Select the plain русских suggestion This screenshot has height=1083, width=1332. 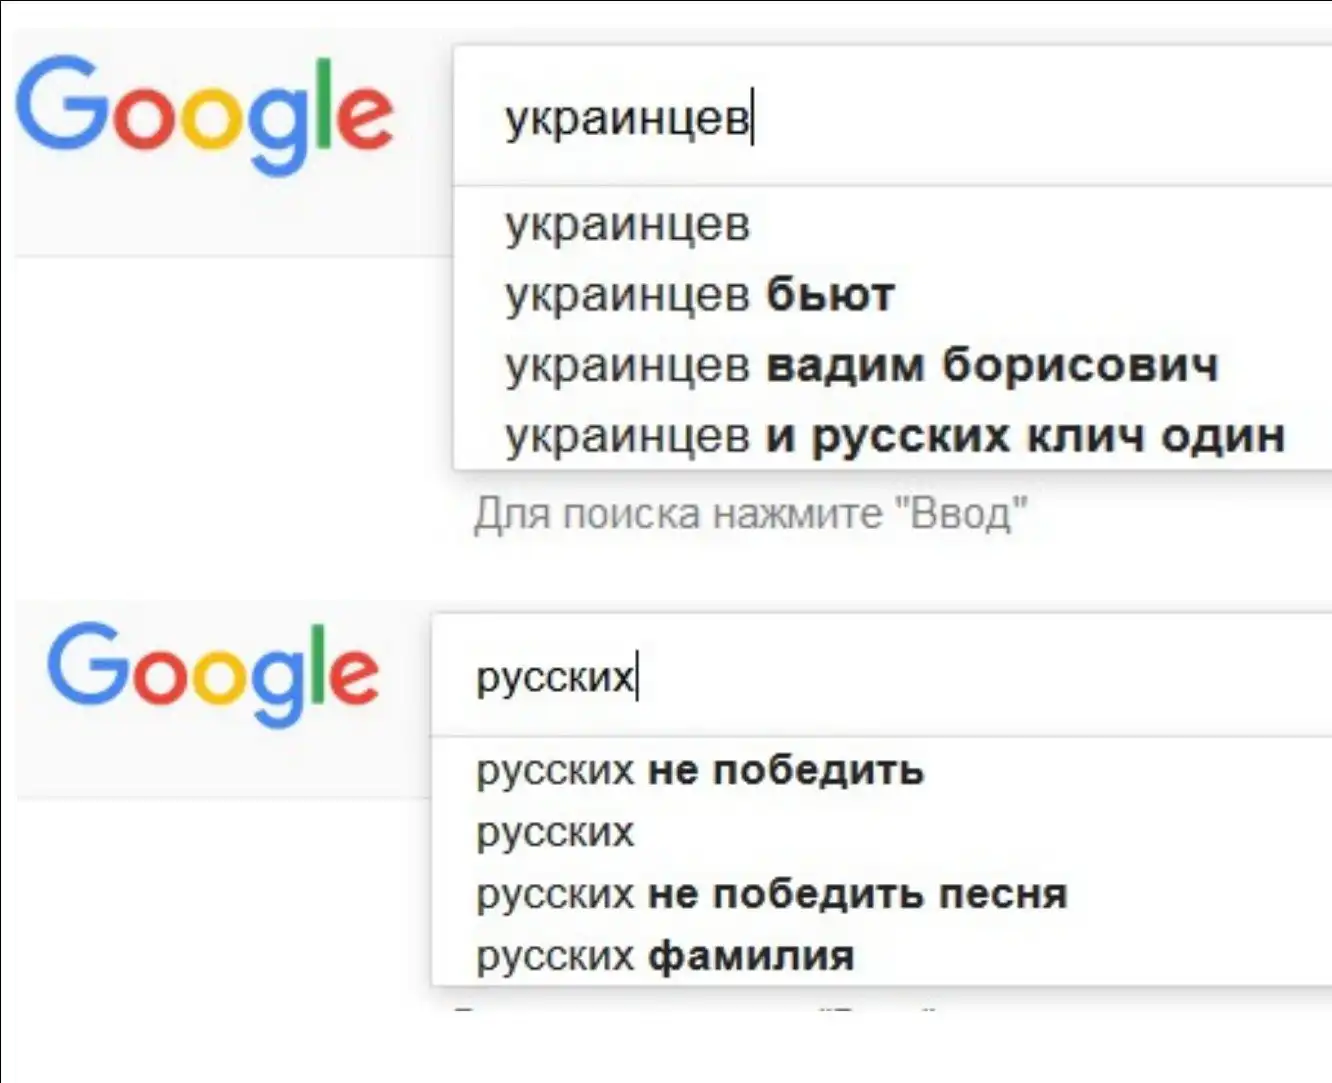click(x=555, y=832)
